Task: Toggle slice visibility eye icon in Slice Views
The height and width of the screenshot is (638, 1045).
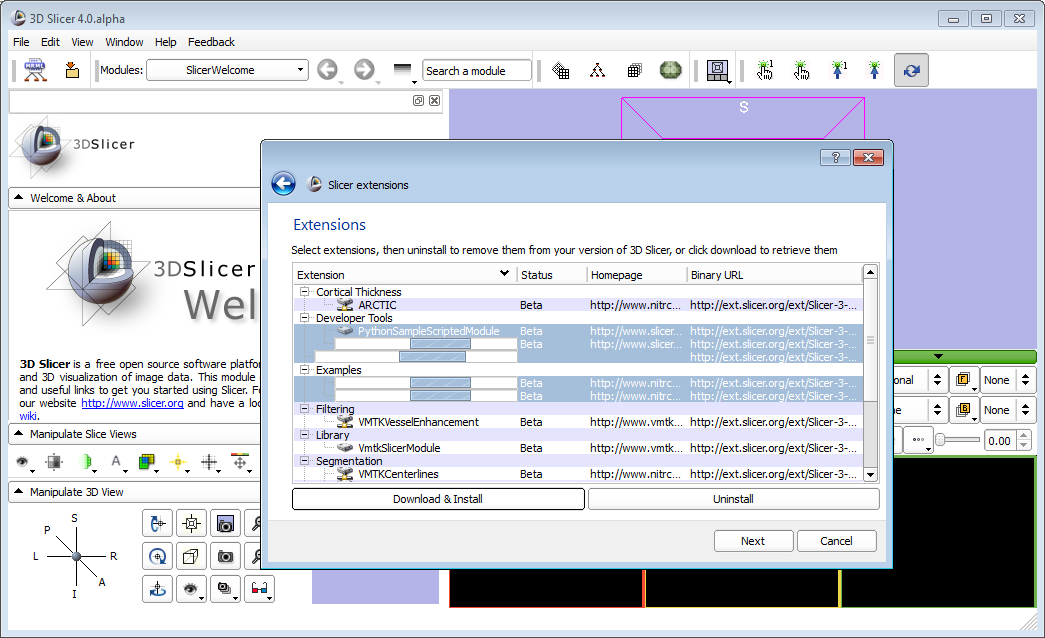Action: click(x=22, y=462)
